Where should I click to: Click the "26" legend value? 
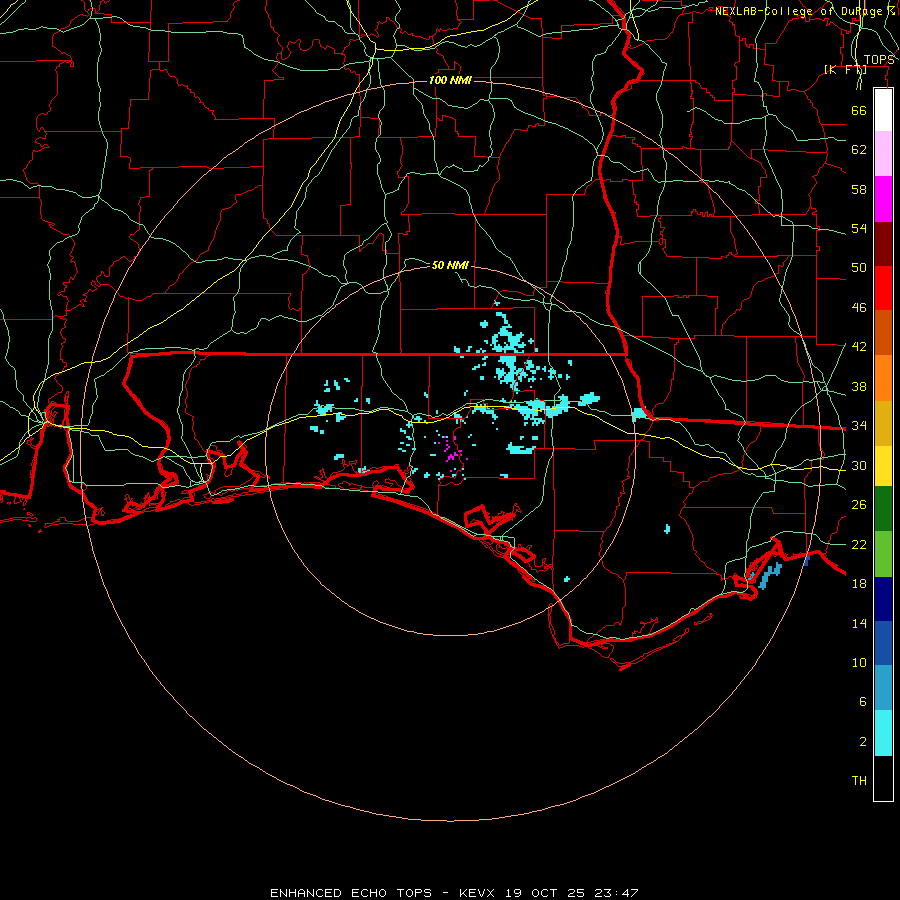click(x=859, y=505)
